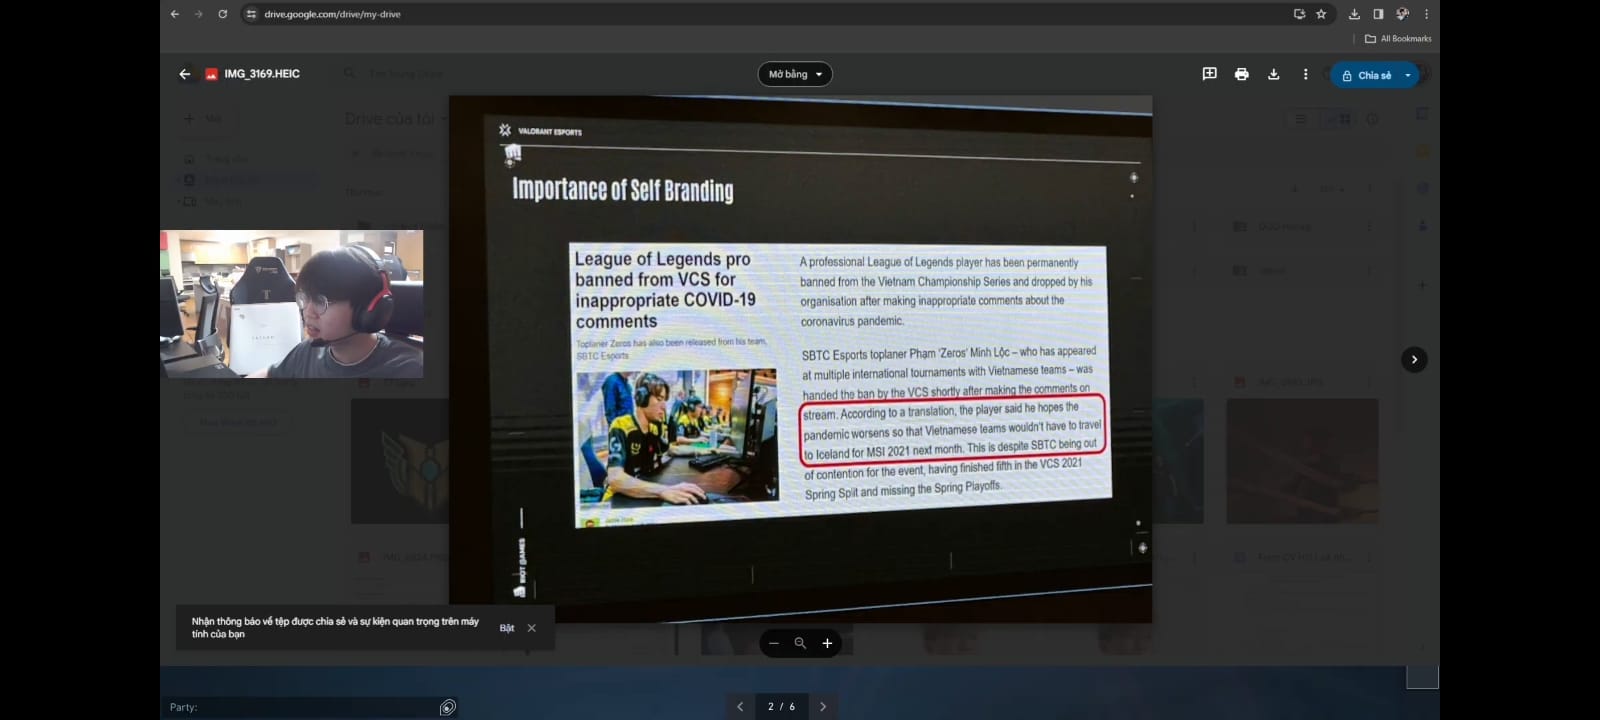Open the Chrome profile avatar
The width and height of the screenshot is (1600, 720).
click(x=1402, y=14)
